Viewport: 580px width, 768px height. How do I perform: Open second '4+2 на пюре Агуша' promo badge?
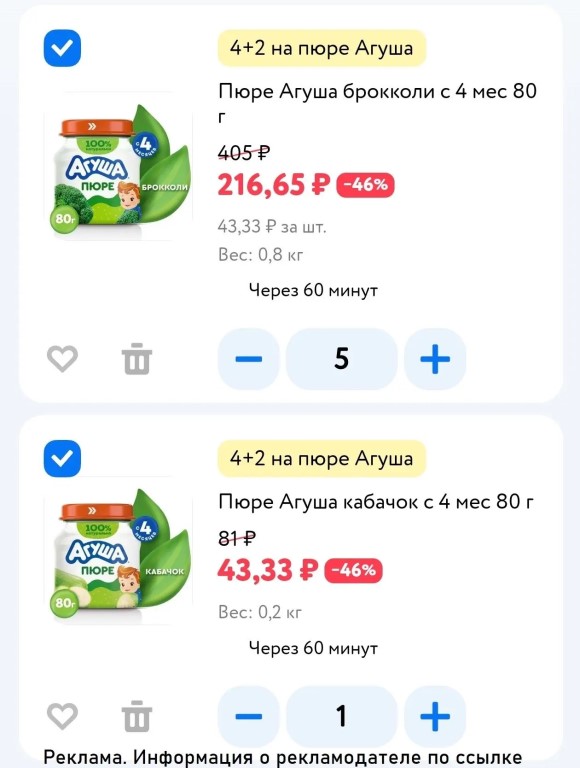(322, 458)
